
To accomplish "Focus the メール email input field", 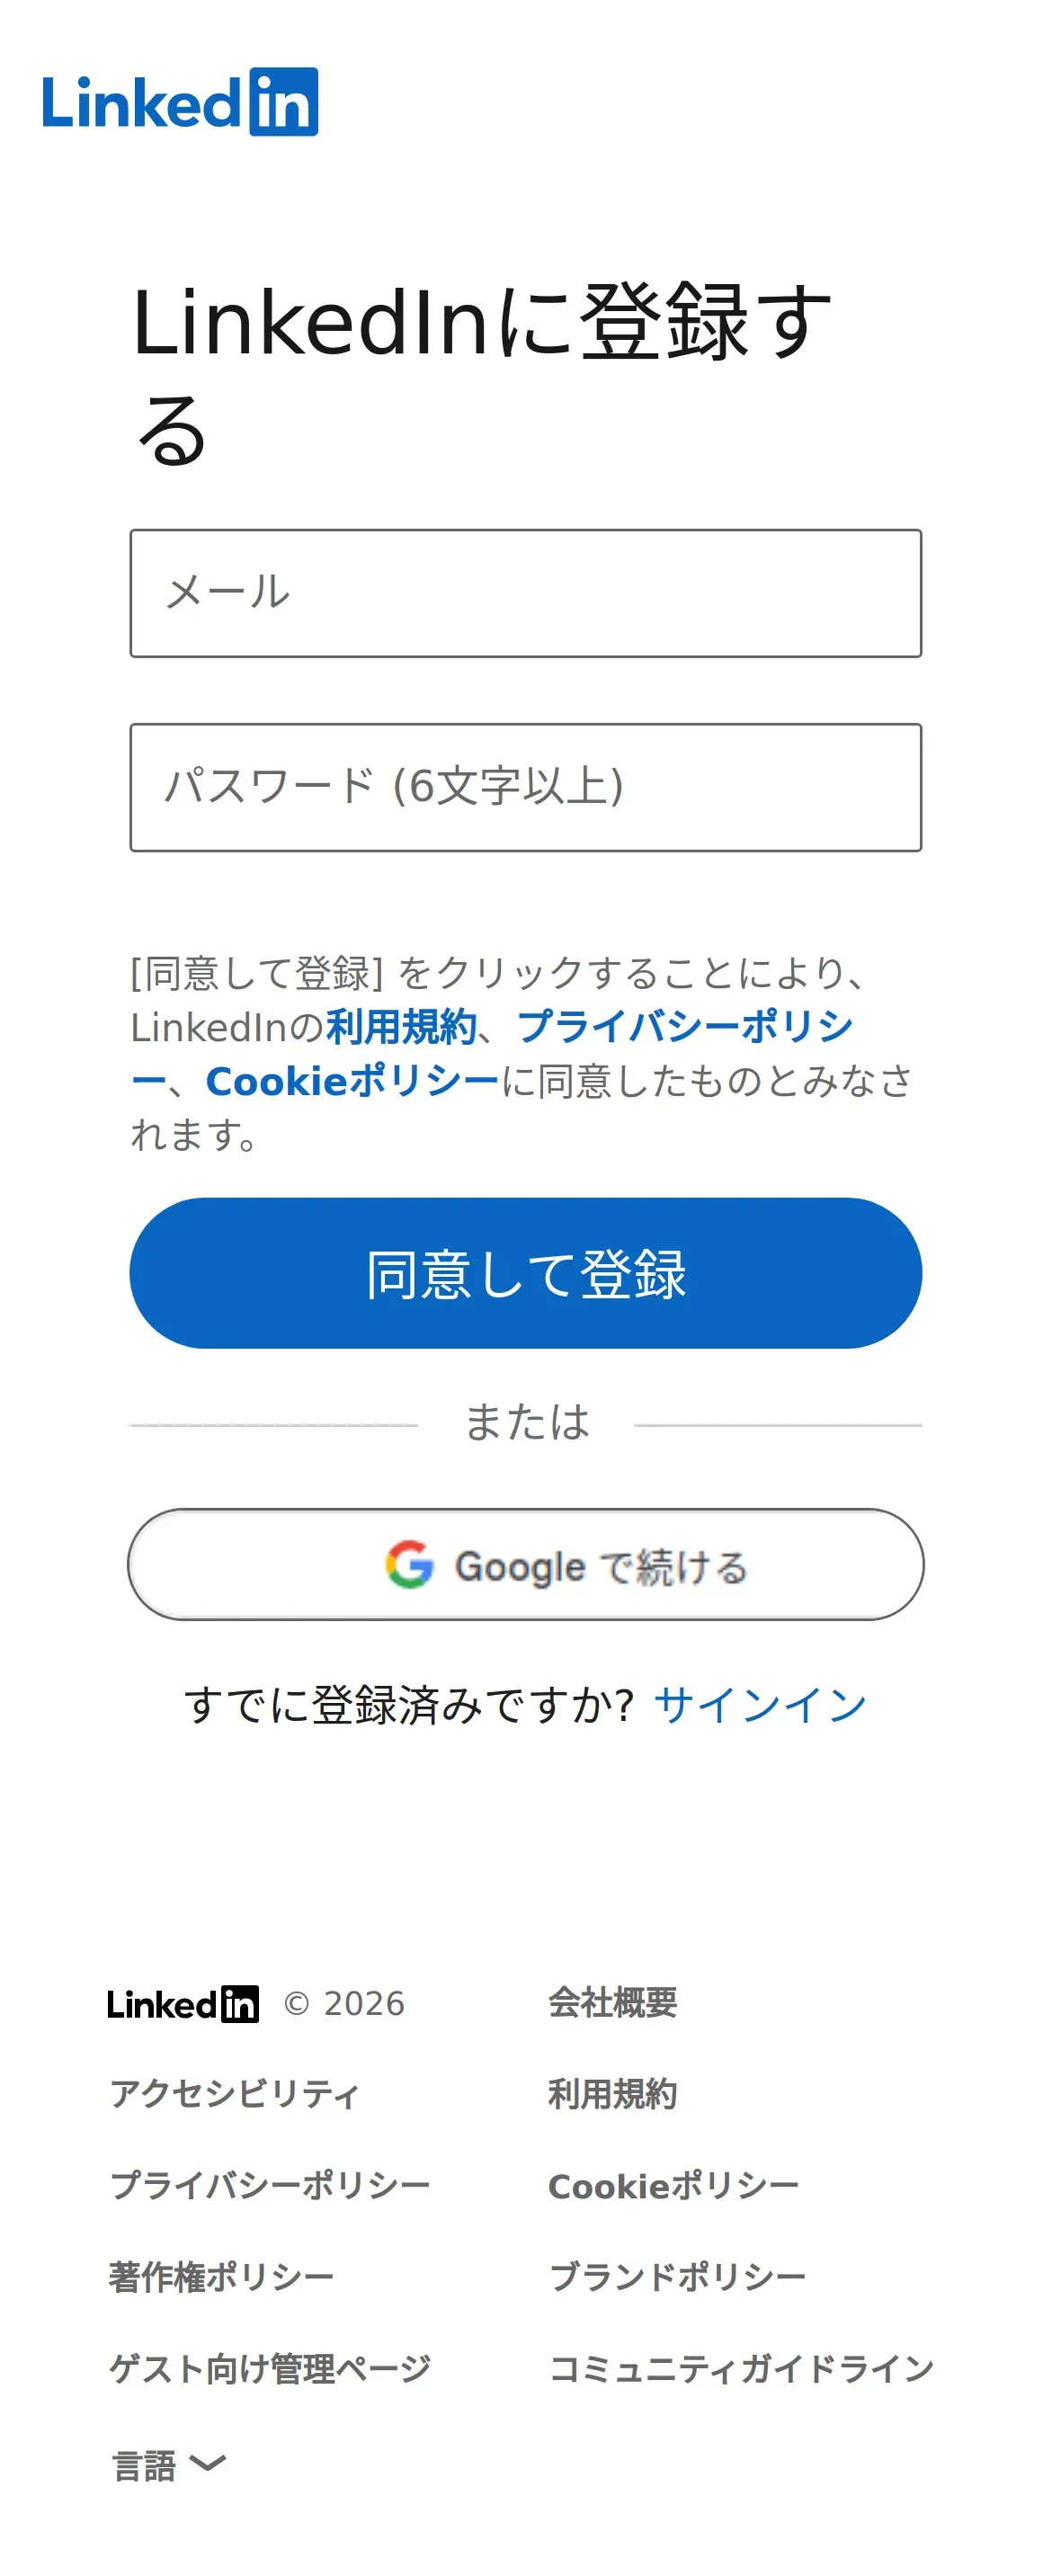I will (525, 593).
